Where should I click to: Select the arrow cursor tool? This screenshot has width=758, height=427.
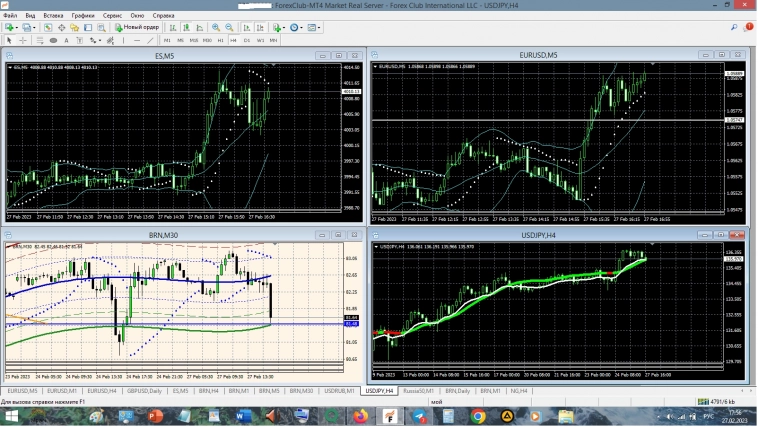[x=8, y=41]
